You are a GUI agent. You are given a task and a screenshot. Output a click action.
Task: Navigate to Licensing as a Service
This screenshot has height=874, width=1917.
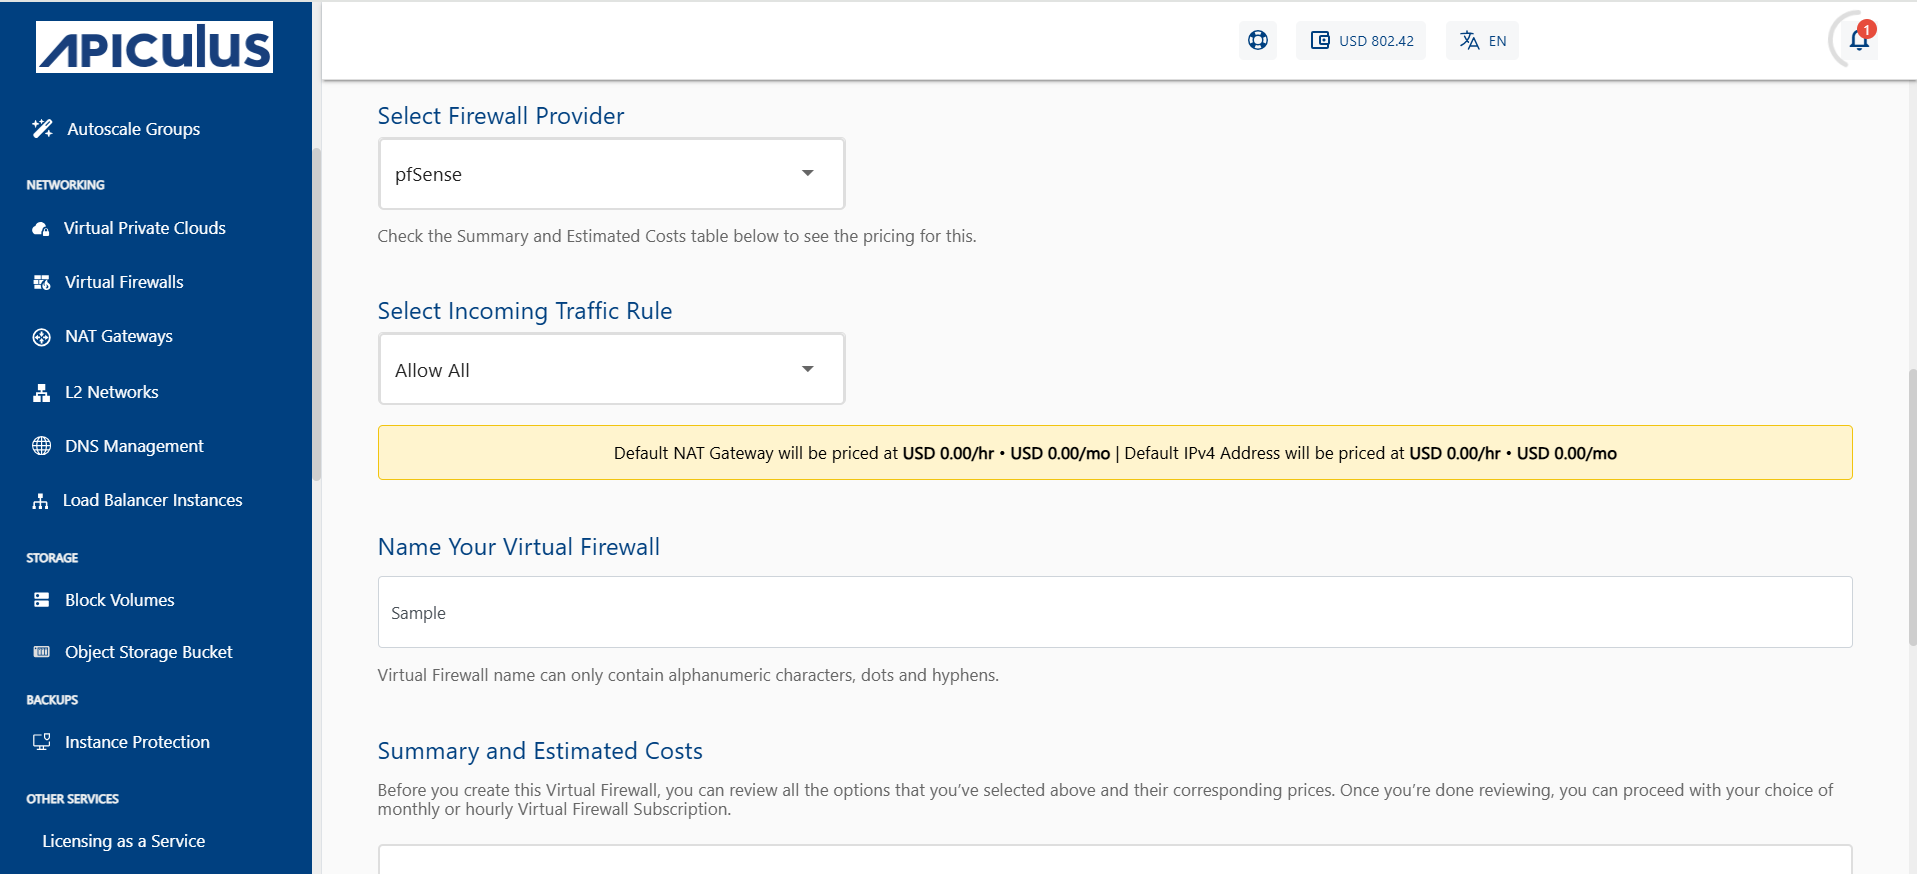pos(123,841)
